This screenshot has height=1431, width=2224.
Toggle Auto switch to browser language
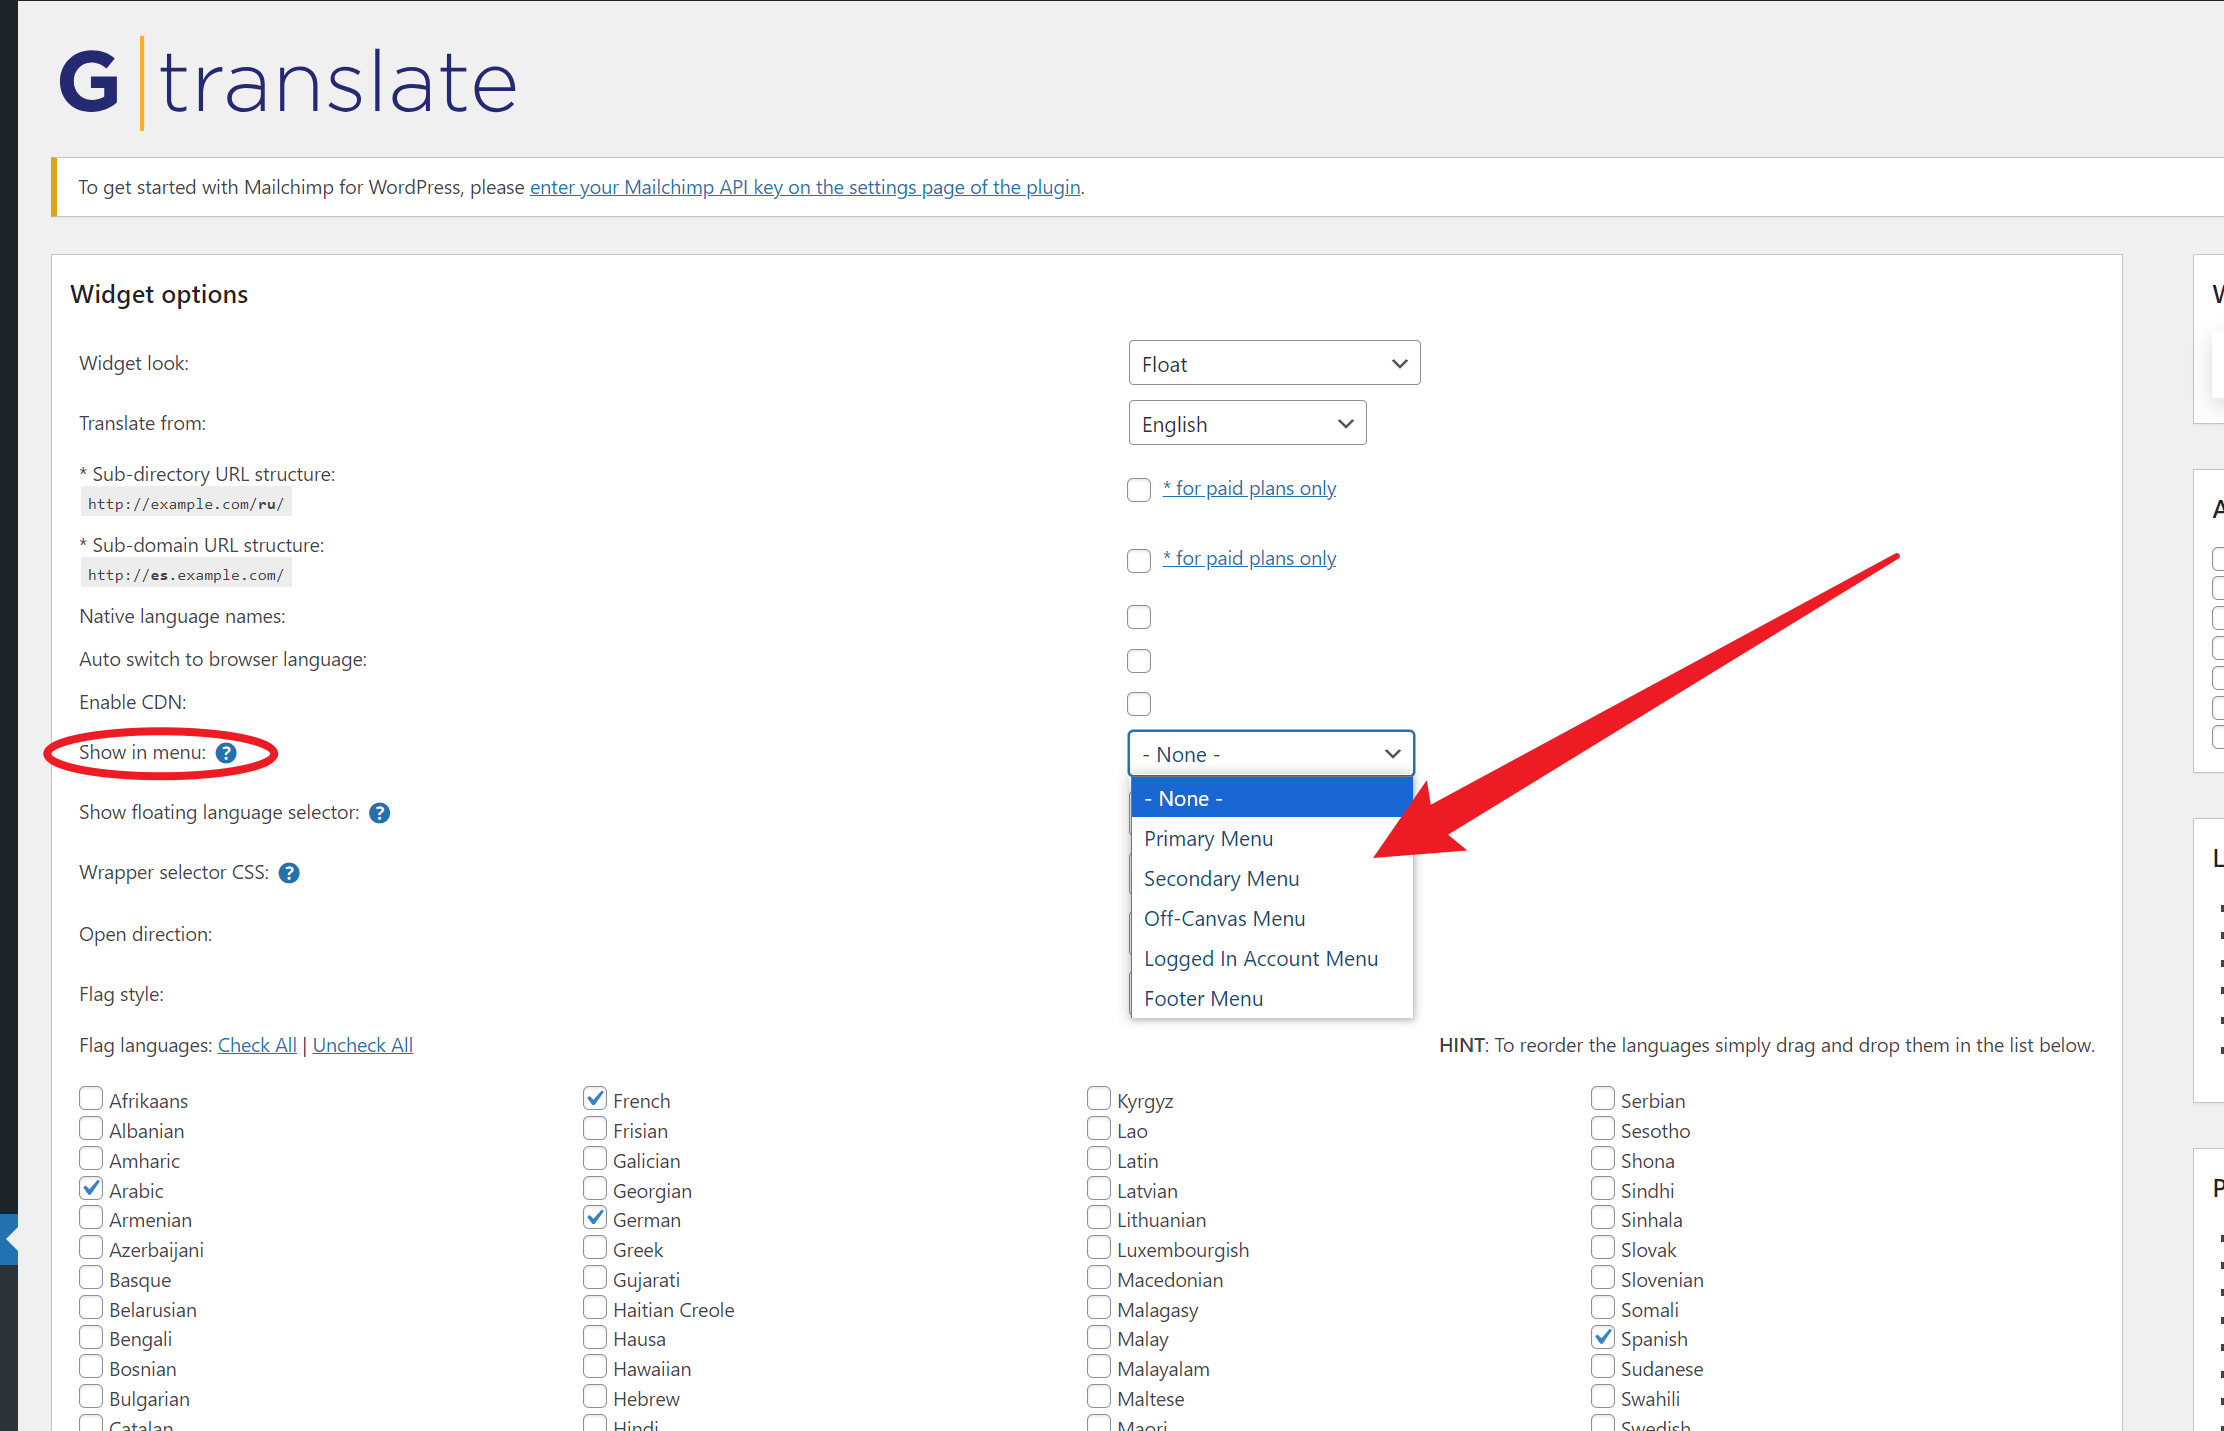tap(1139, 660)
